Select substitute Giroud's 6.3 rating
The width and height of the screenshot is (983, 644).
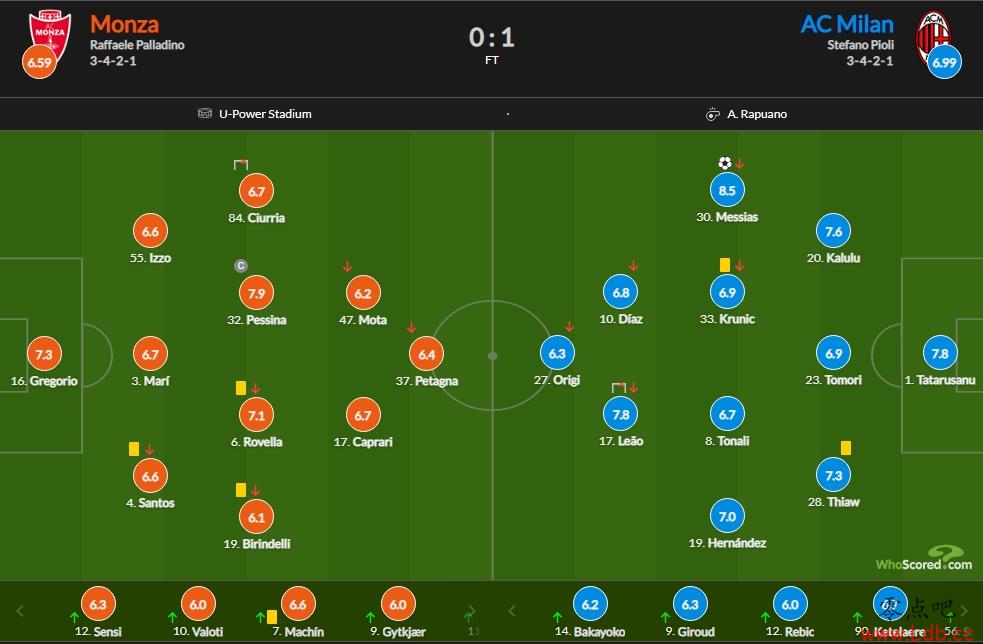[690, 604]
